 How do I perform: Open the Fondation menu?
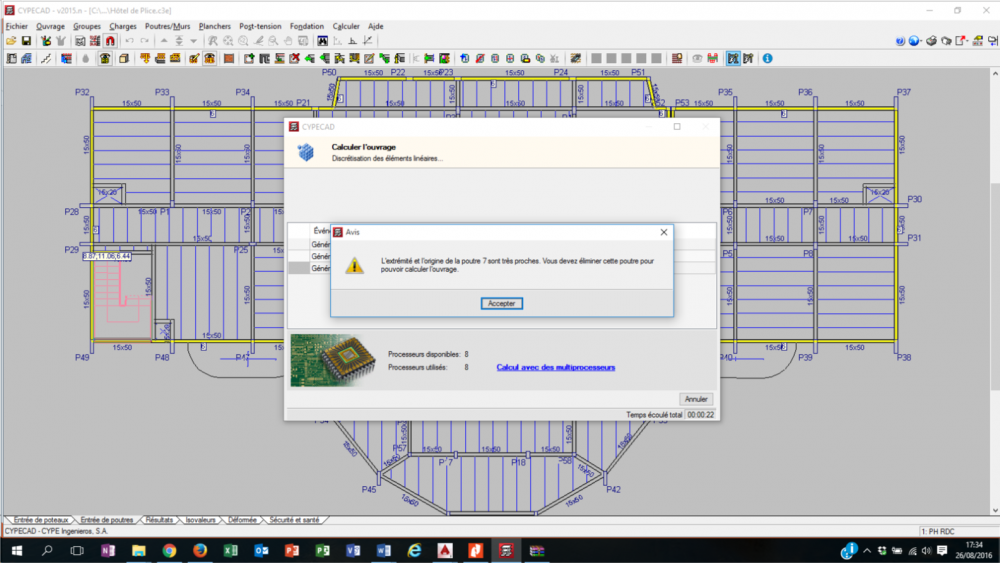click(x=307, y=26)
